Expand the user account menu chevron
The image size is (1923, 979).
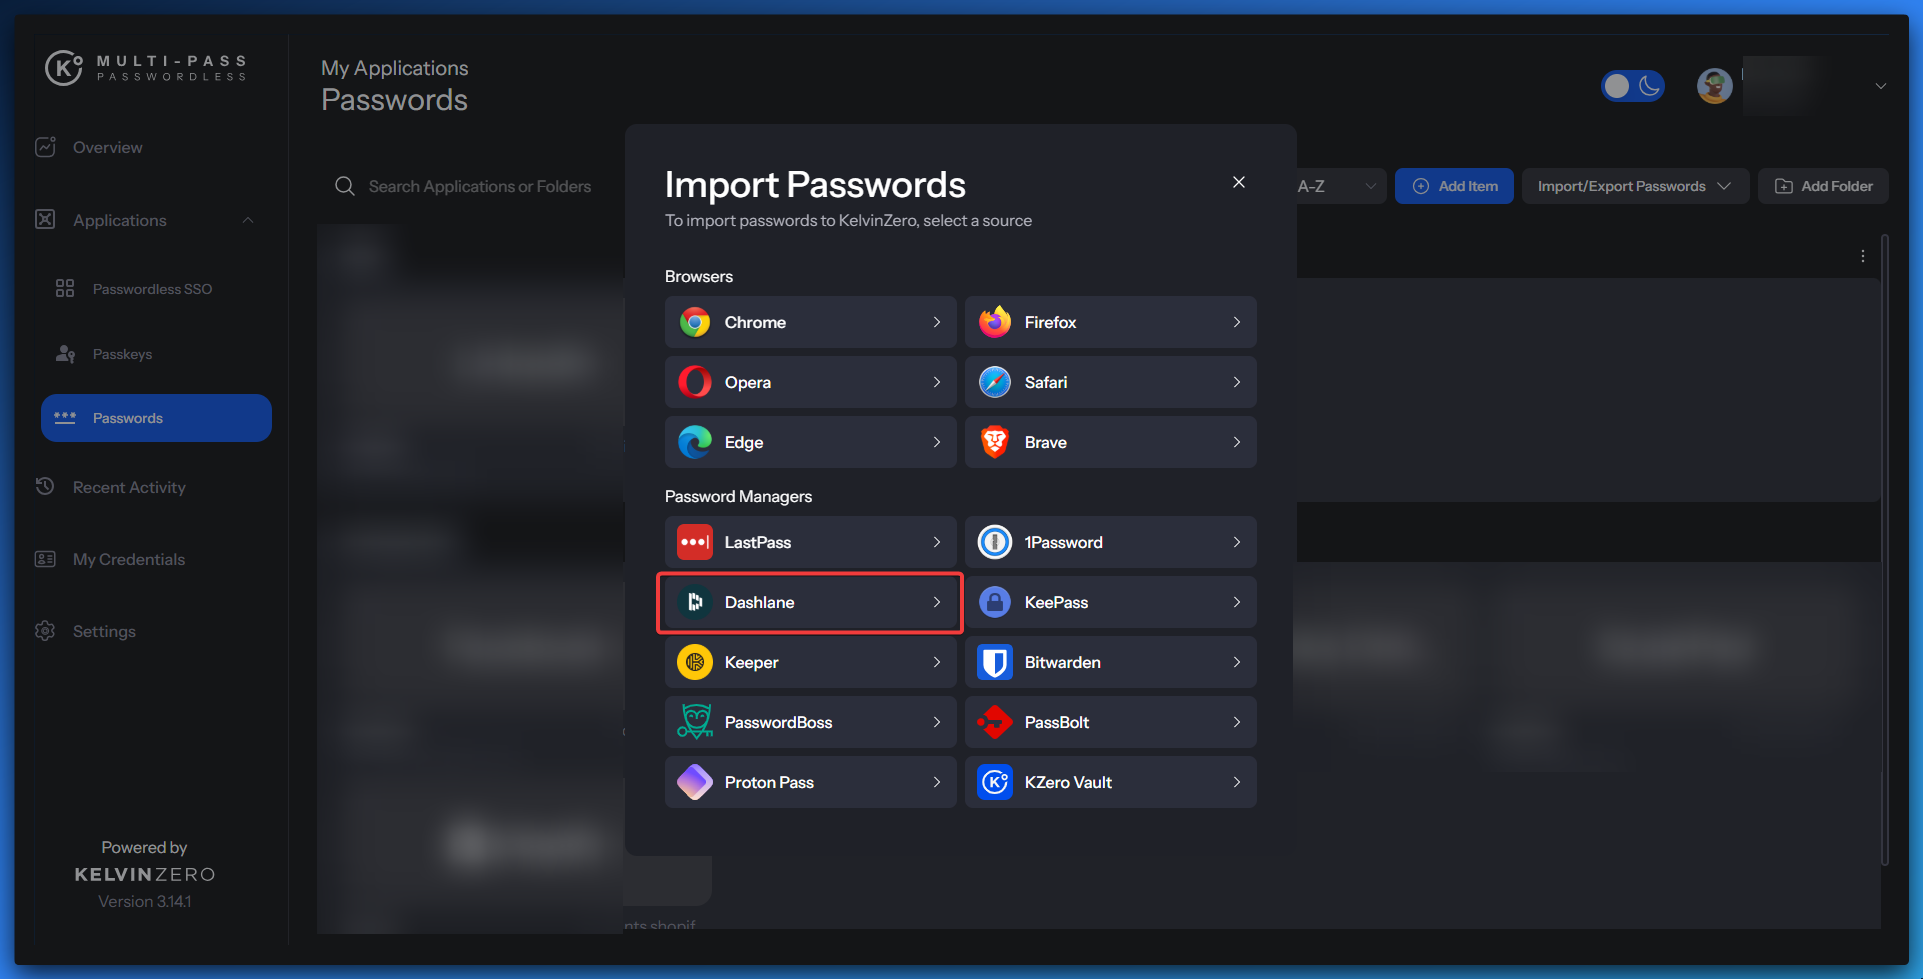[1880, 86]
